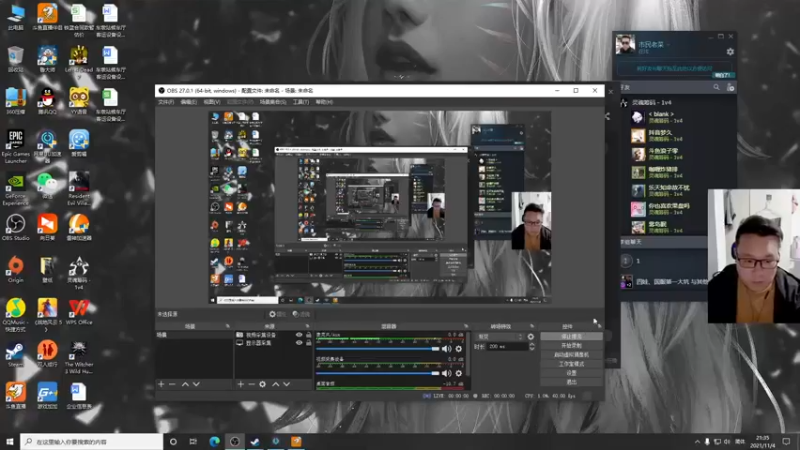The height and width of the screenshot is (450, 800).
Task: Toggle visibility of video capture device source
Action: click(x=299, y=335)
